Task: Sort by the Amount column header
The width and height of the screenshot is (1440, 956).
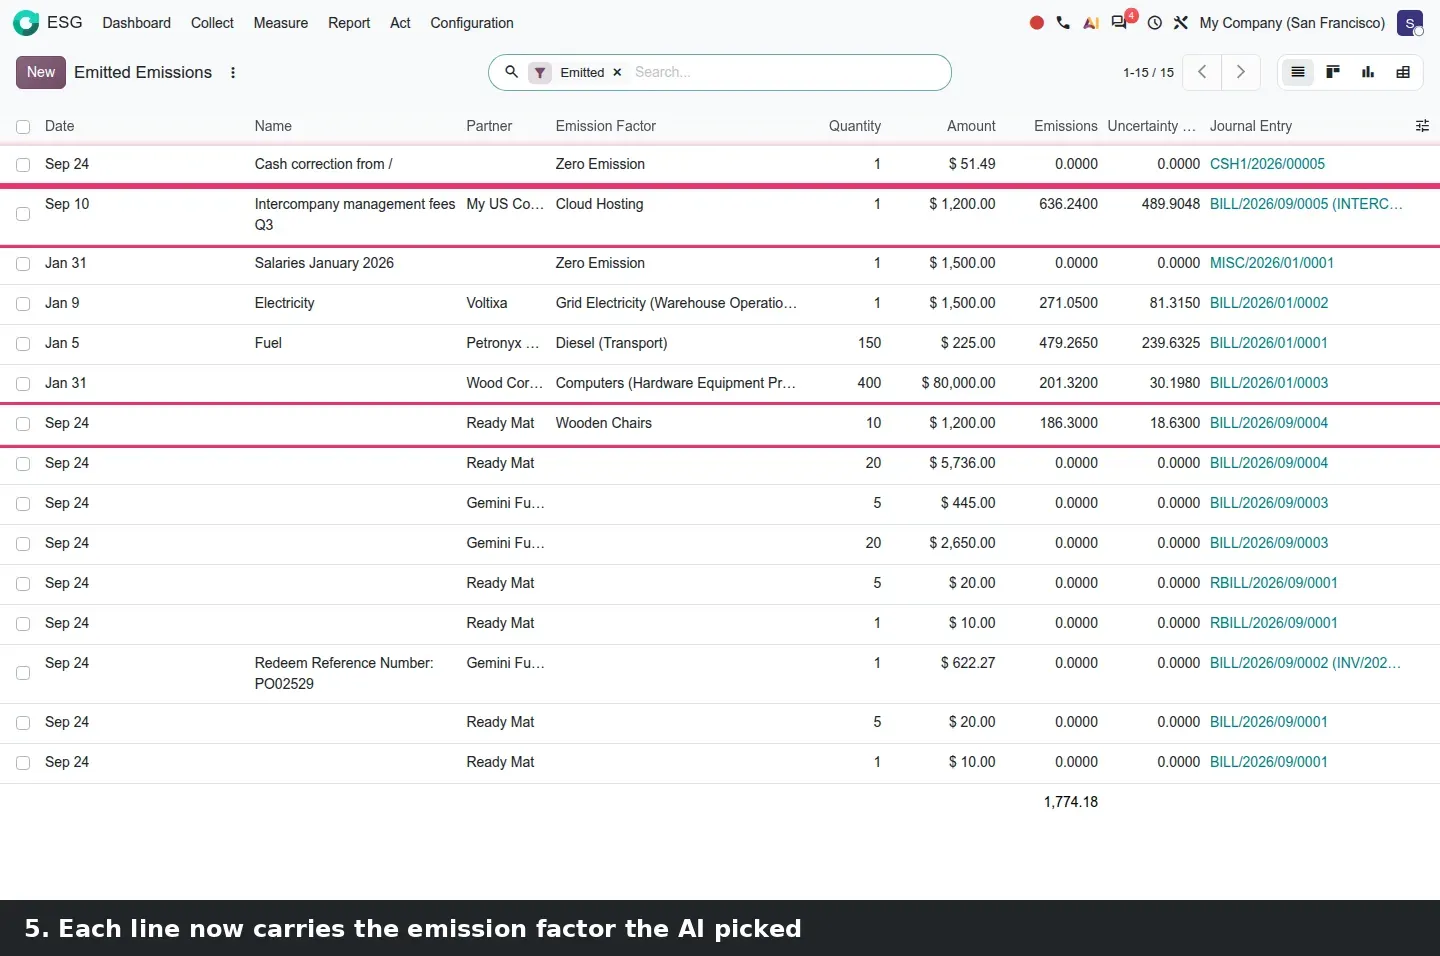Action: [x=971, y=126]
